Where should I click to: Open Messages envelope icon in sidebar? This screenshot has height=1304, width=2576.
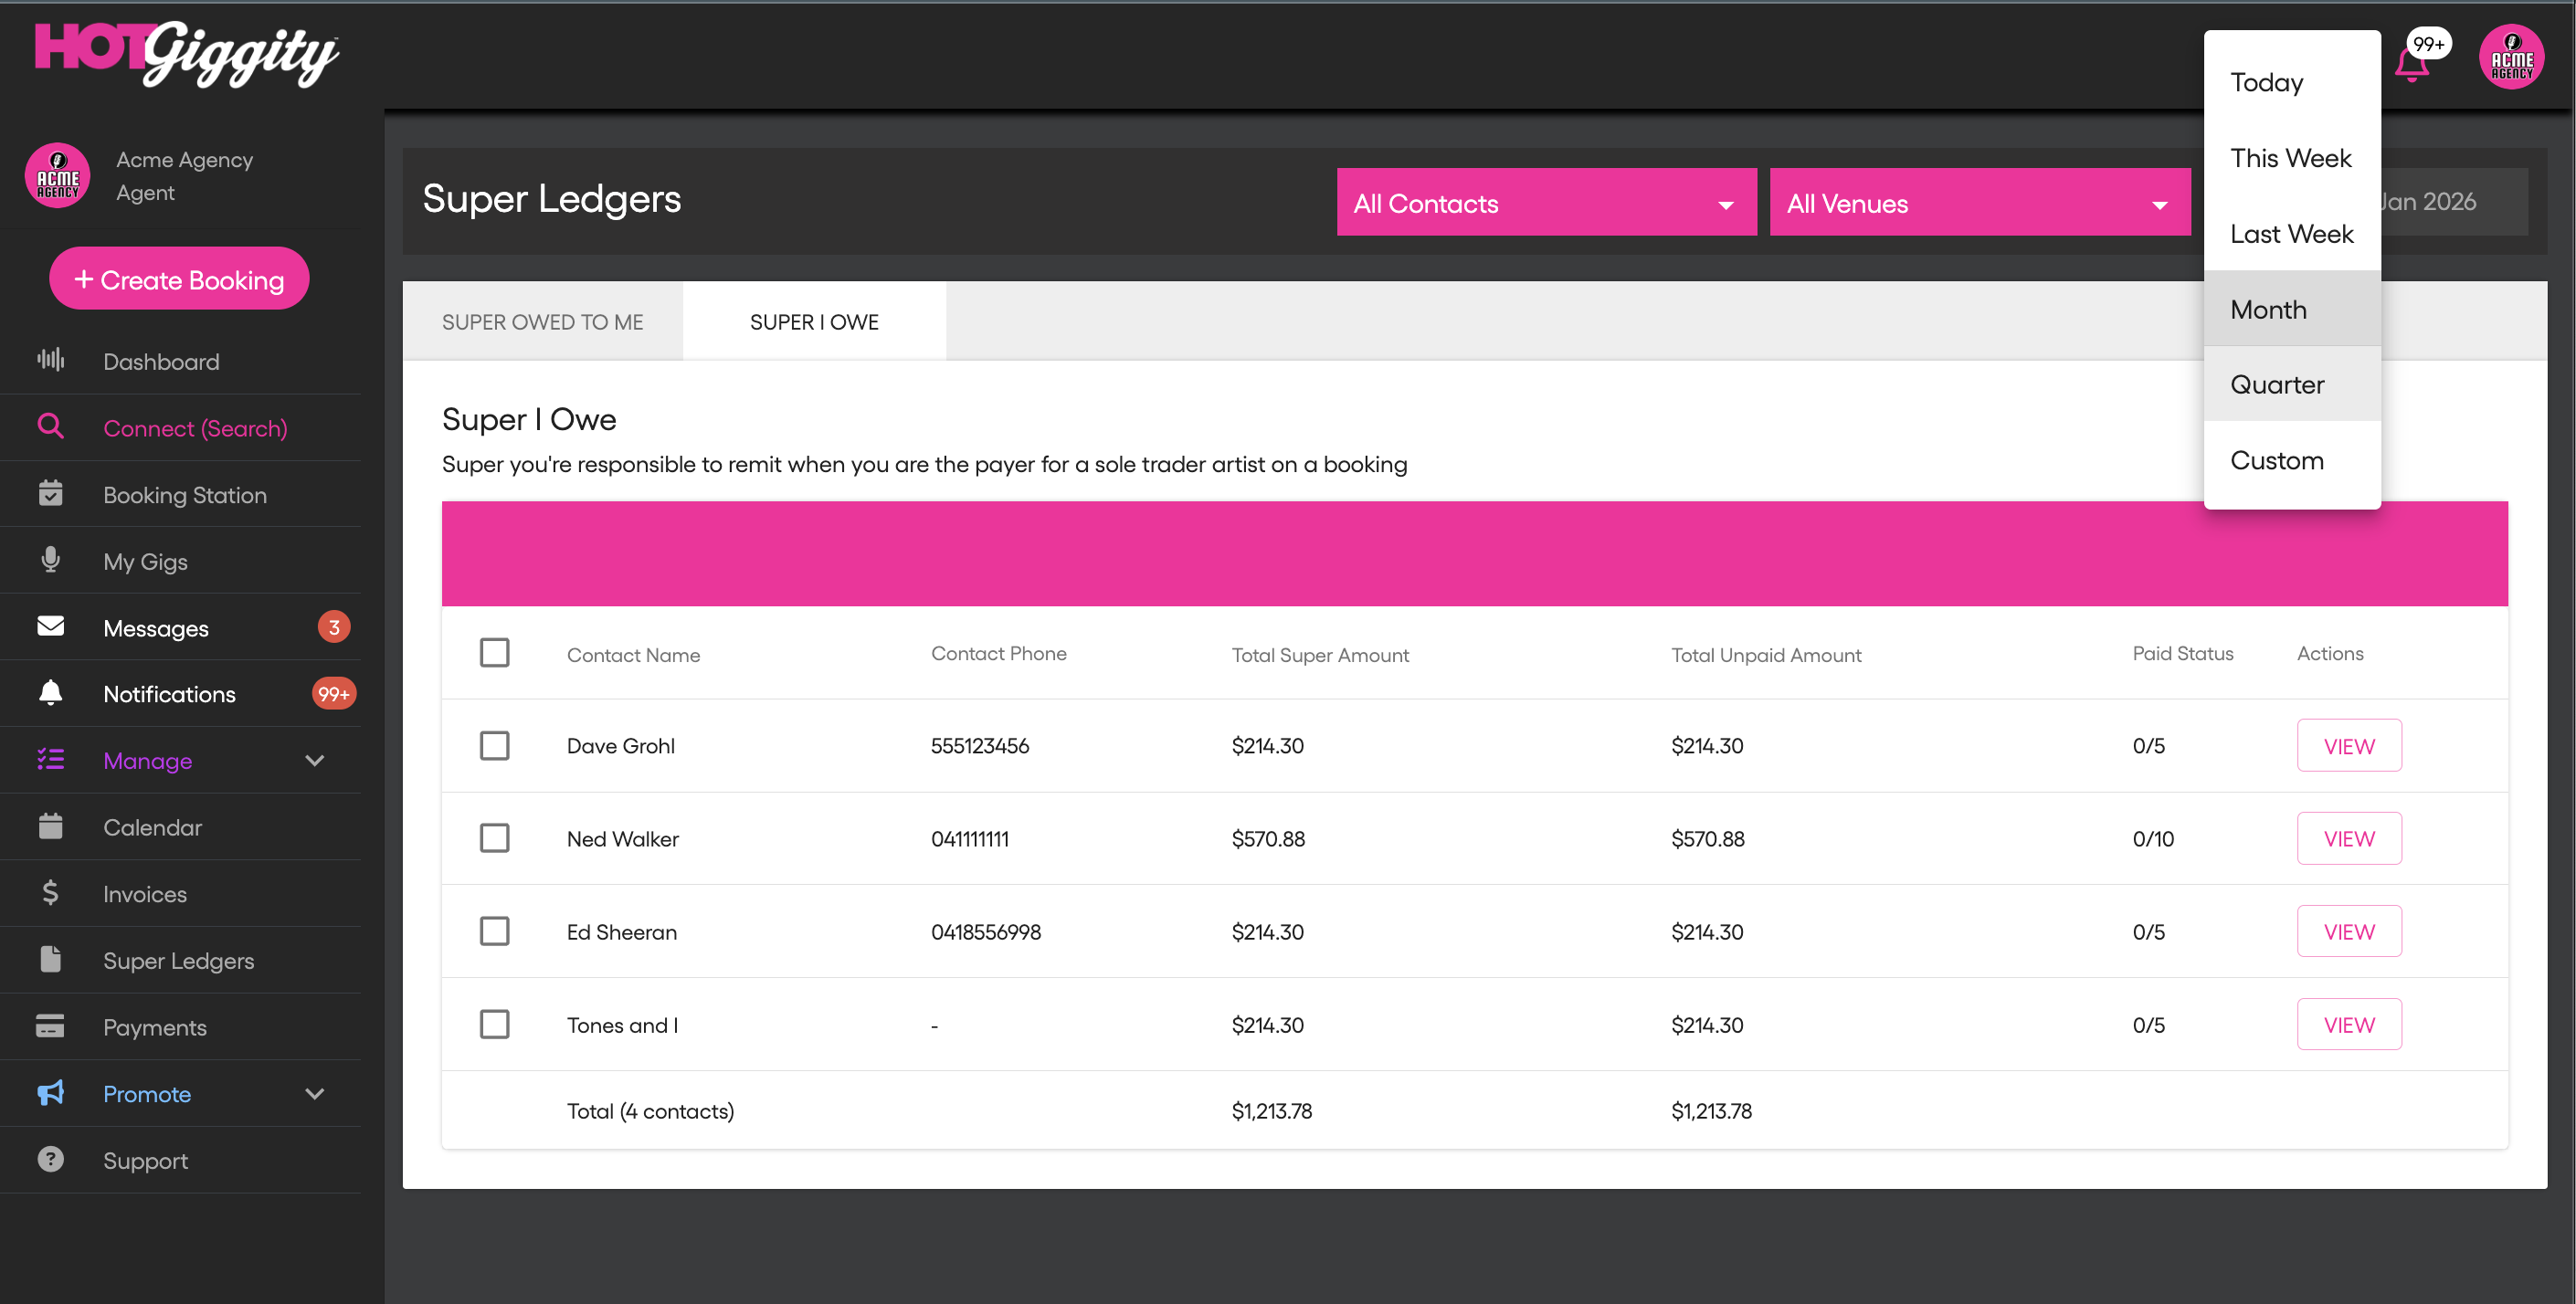[x=50, y=626]
